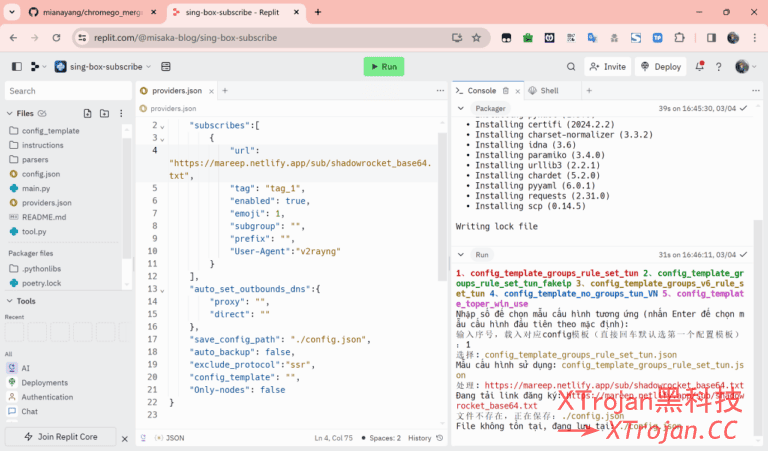Viewport: 768px width, 451px height.
Task: Collapse the Tools section
Action: (11, 301)
